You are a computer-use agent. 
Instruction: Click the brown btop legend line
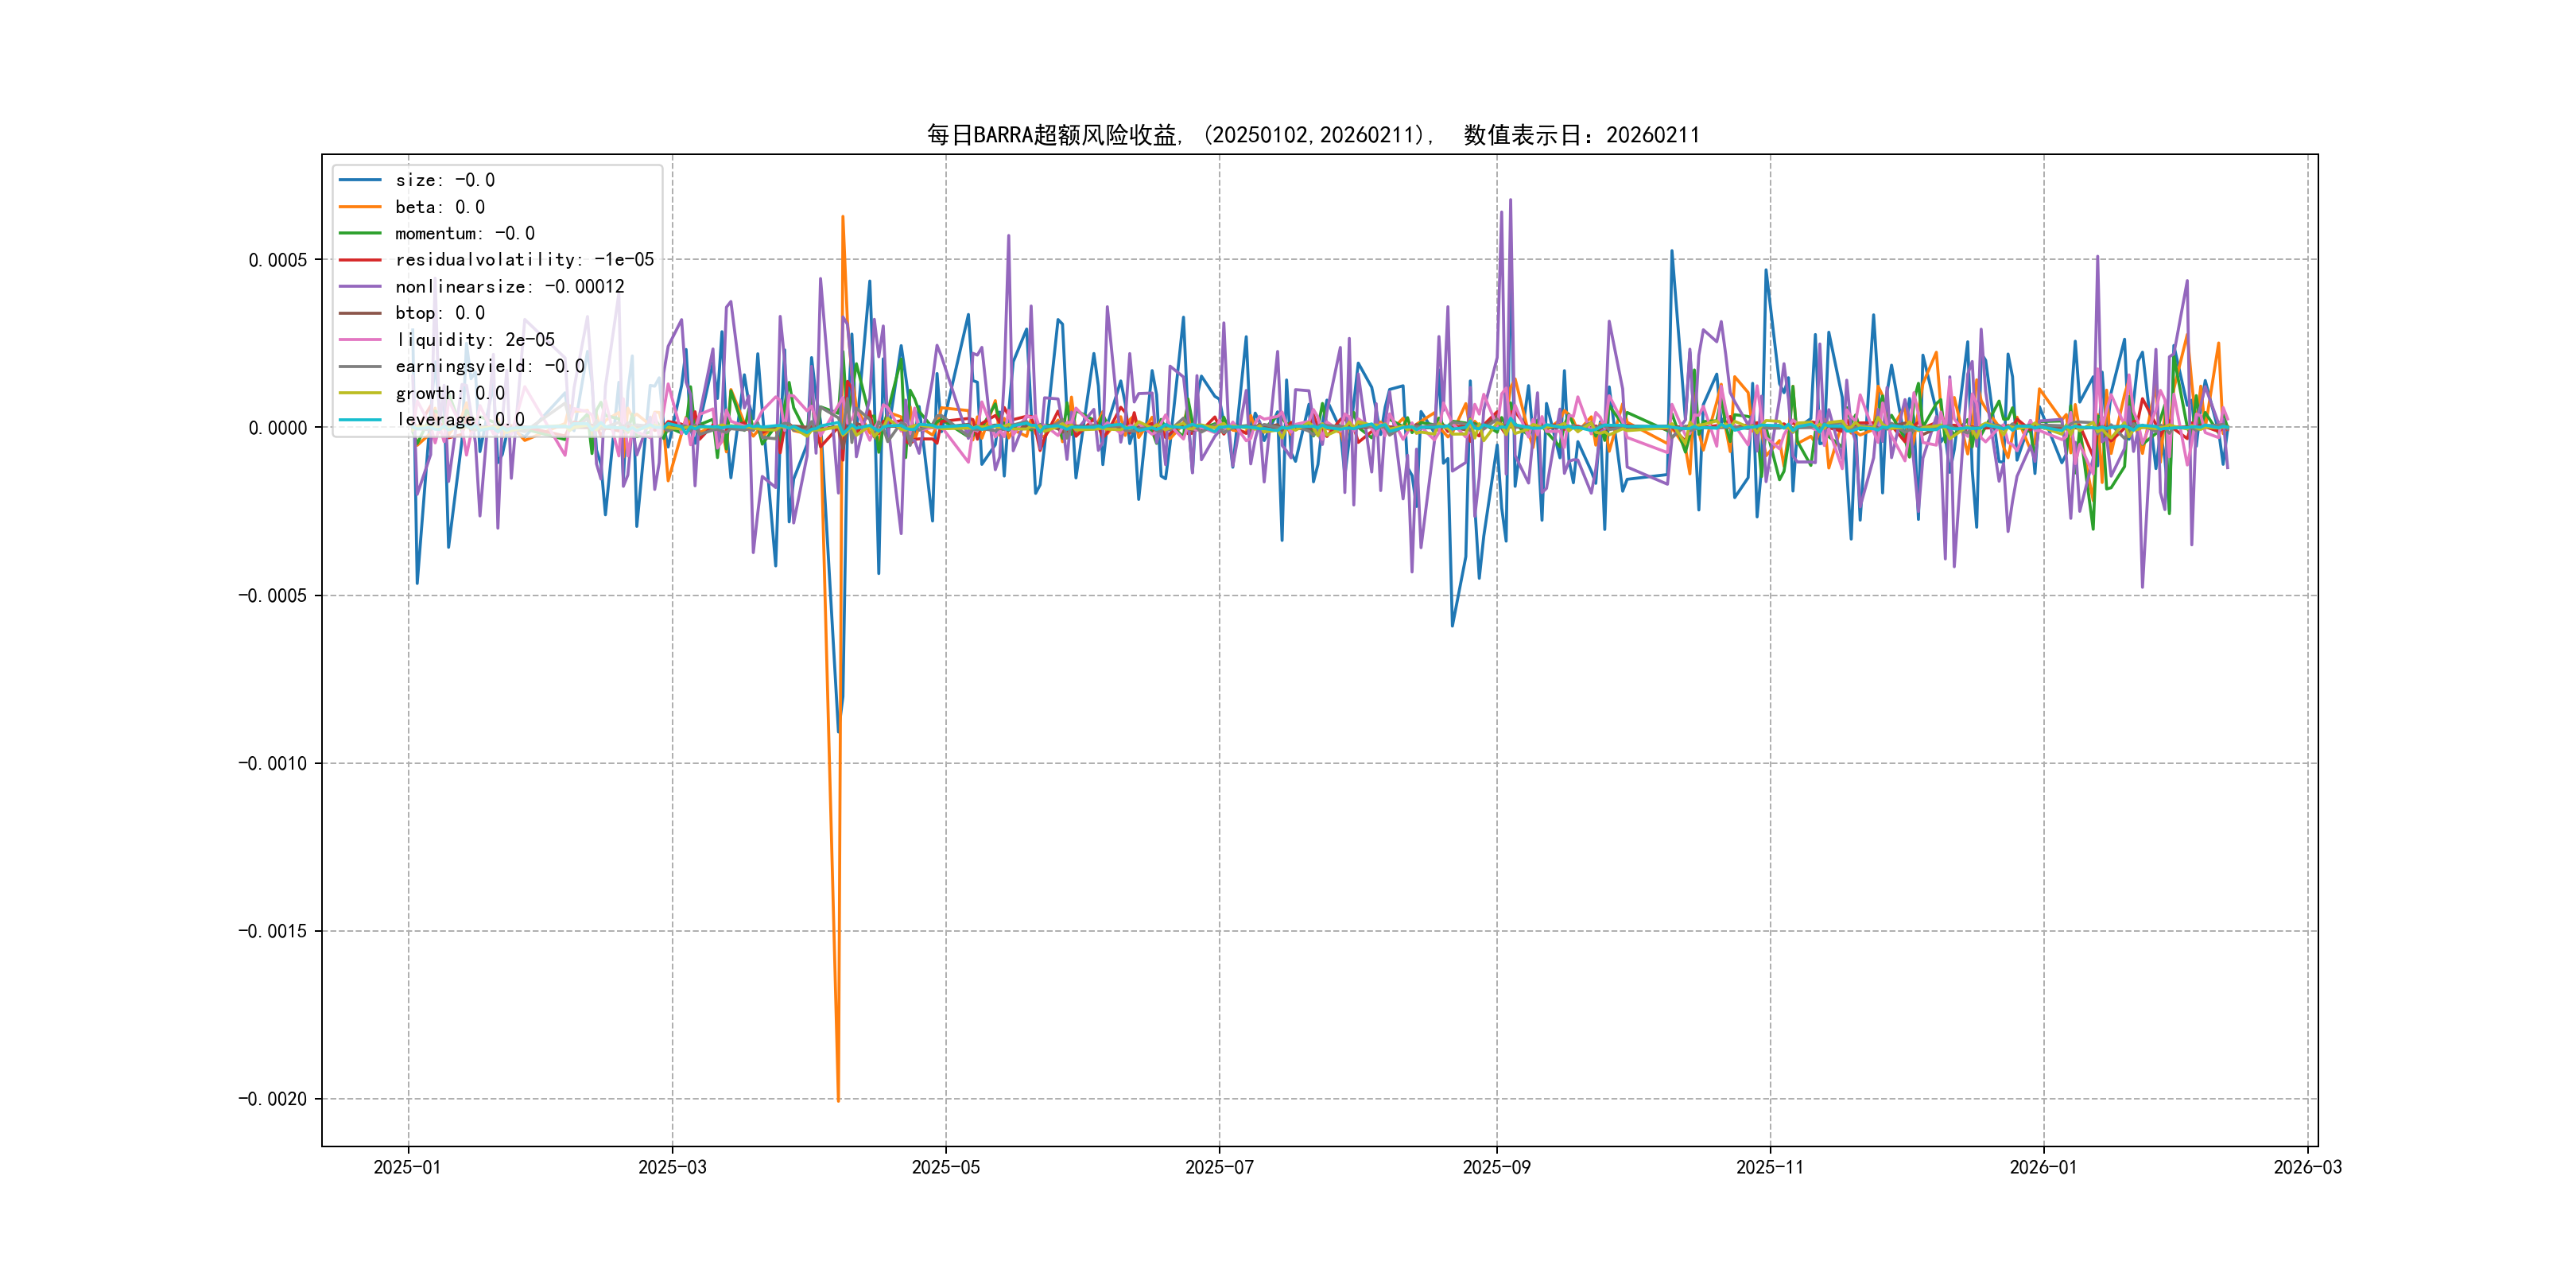pyautogui.click(x=360, y=313)
